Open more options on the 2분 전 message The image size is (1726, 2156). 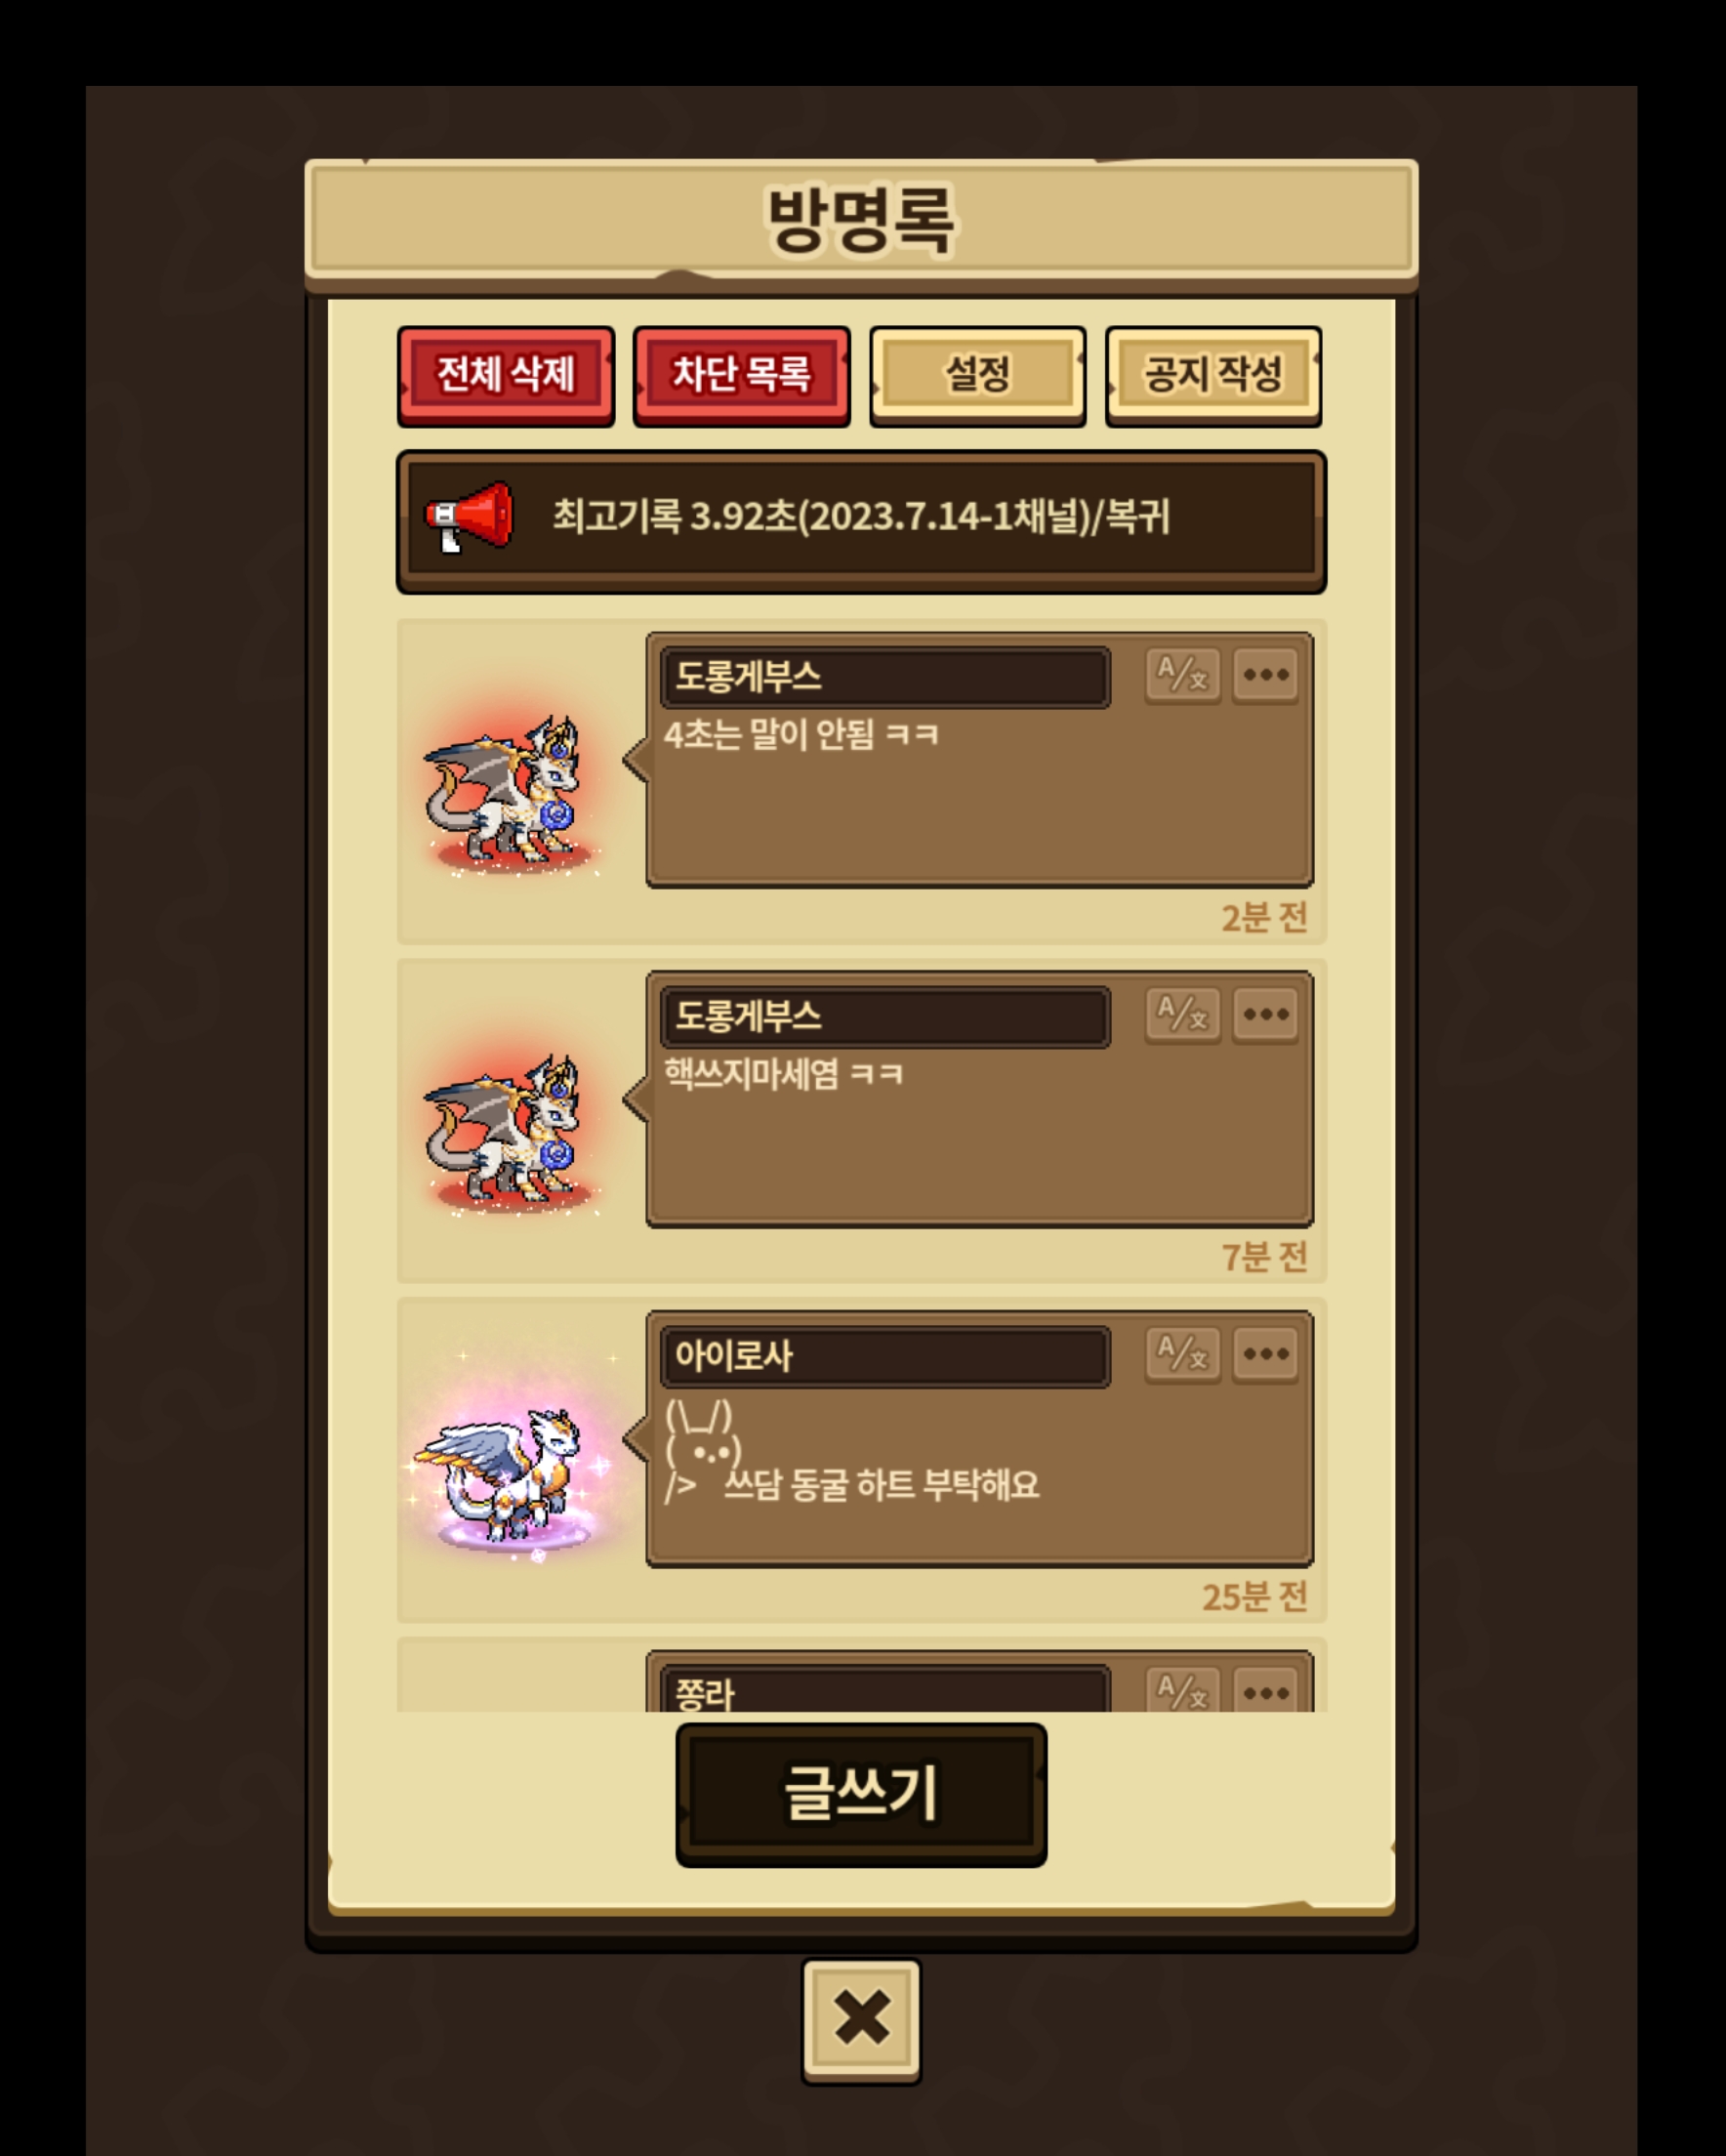[x=1265, y=675]
